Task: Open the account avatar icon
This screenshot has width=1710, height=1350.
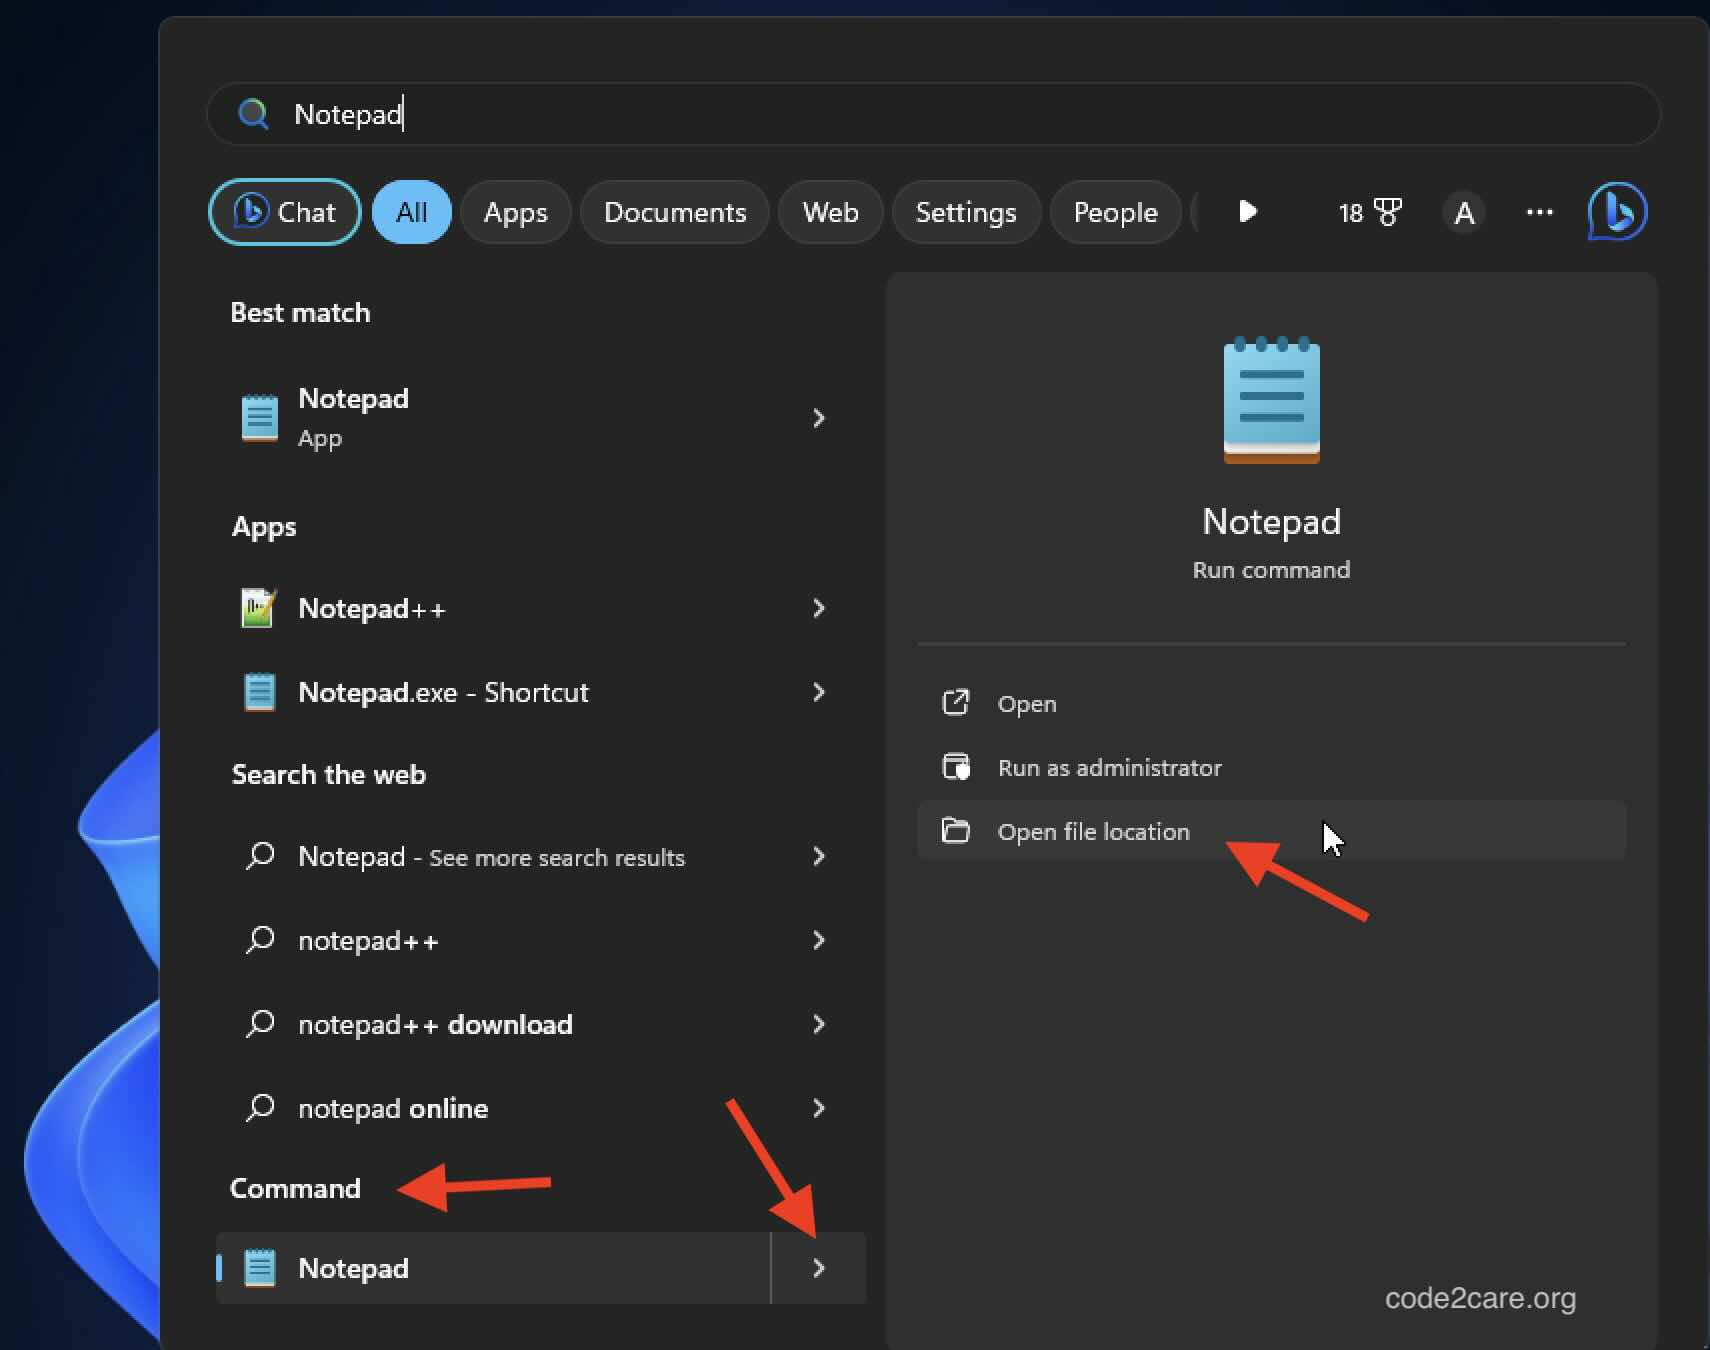Action: [x=1464, y=212]
